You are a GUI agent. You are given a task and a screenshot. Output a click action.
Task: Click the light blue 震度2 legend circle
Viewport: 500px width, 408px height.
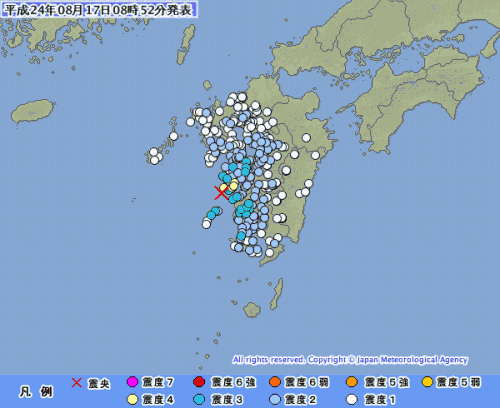point(275,399)
